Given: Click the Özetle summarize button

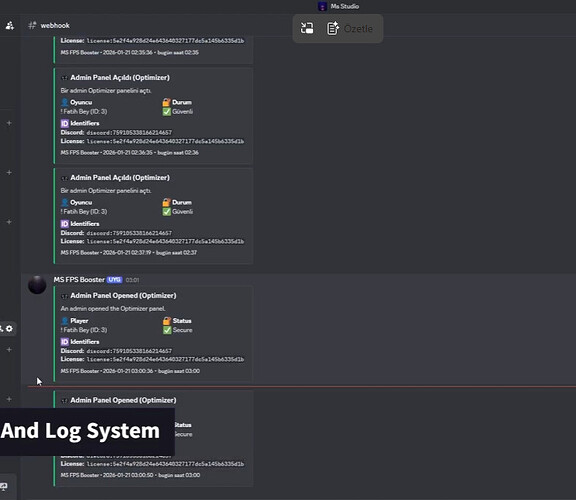Looking at the screenshot, I should pos(350,28).
